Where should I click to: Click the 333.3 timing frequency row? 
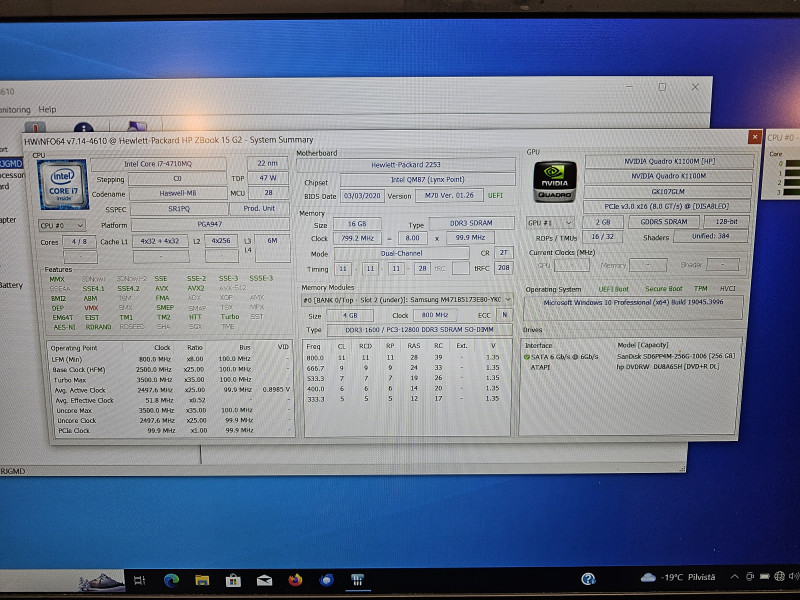pos(406,399)
